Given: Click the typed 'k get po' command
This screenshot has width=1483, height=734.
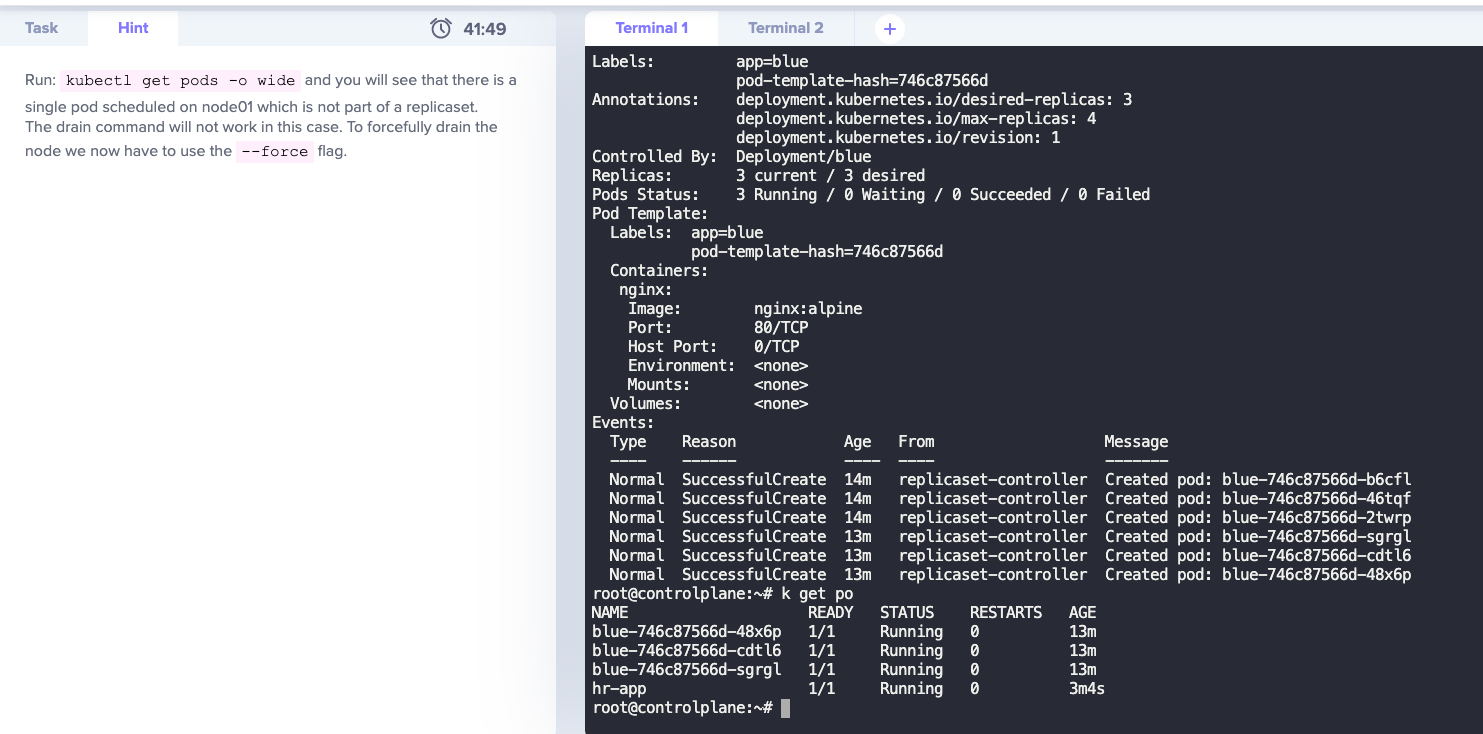Looking at the screenshot, I should tap(818, 594).
